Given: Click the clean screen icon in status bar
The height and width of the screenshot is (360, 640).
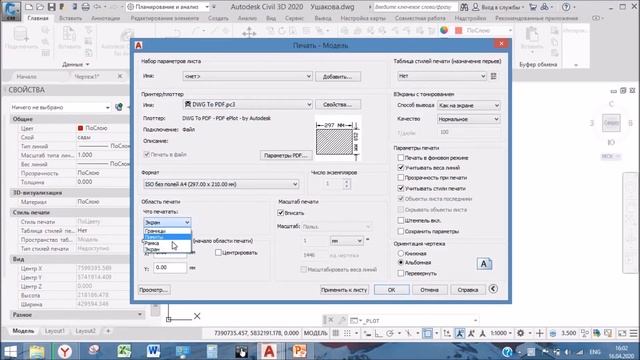Looking at the screenshot, I should click(x=622, y=333).
